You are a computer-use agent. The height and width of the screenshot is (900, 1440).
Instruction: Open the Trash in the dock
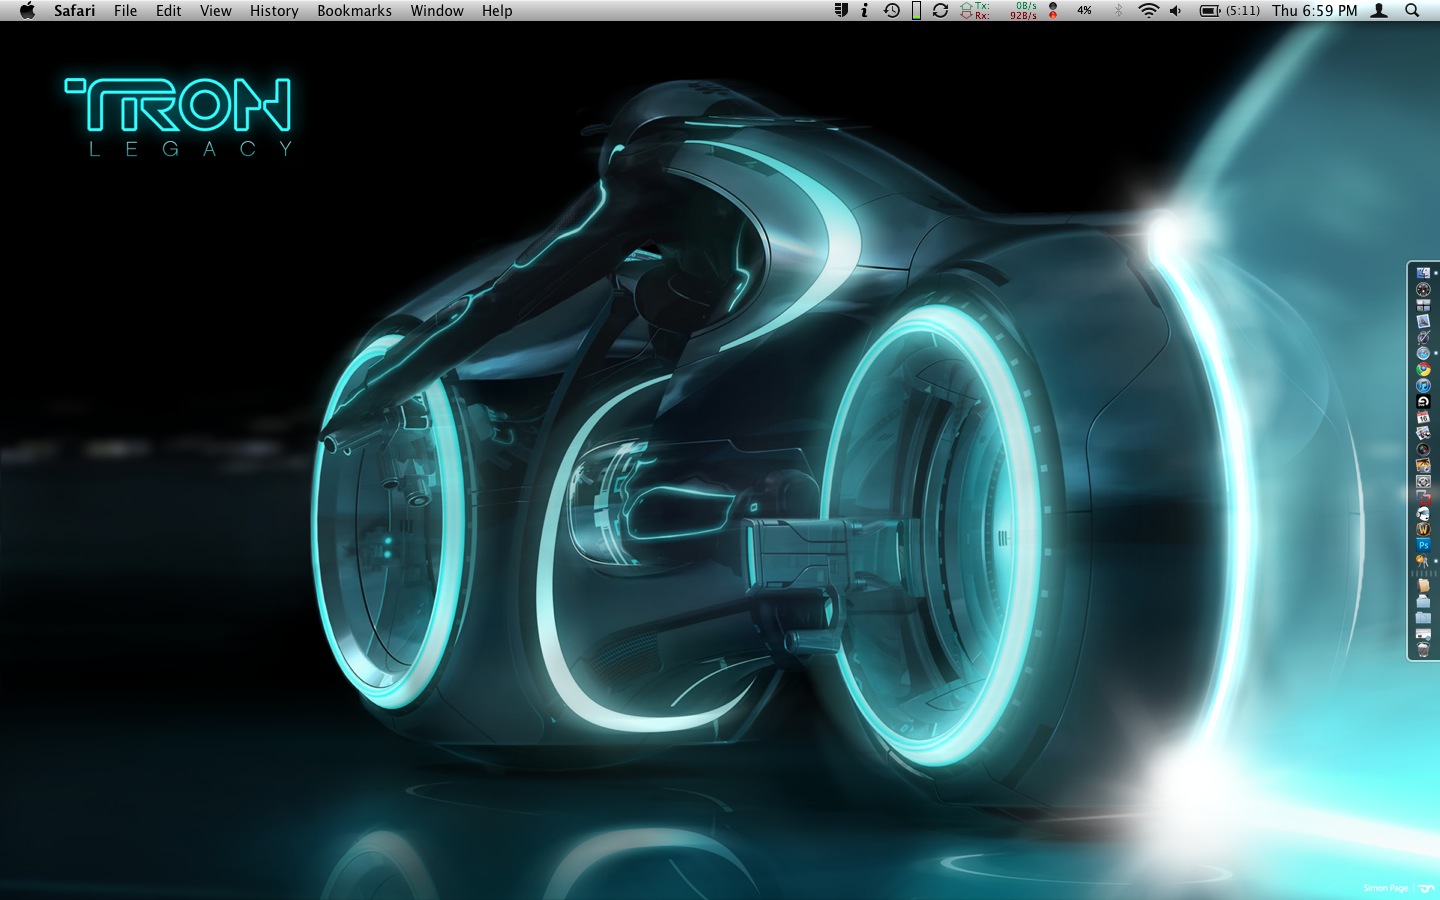pos(1423,650)
